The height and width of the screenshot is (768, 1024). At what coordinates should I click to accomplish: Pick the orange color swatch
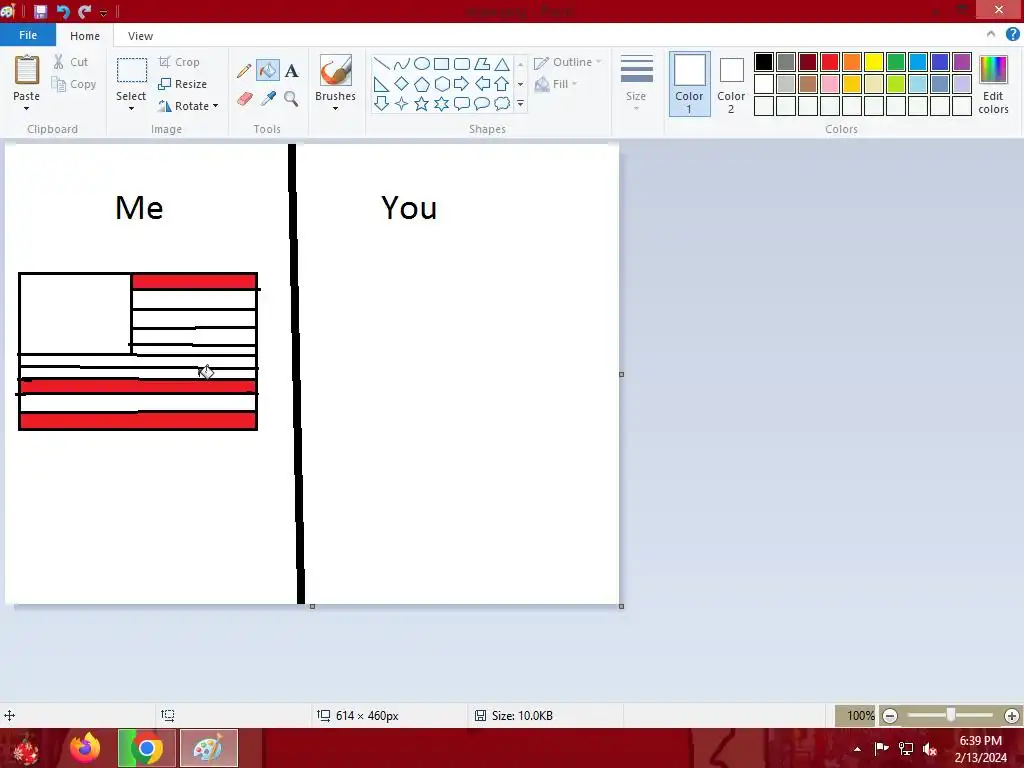(x=852, y=62)
